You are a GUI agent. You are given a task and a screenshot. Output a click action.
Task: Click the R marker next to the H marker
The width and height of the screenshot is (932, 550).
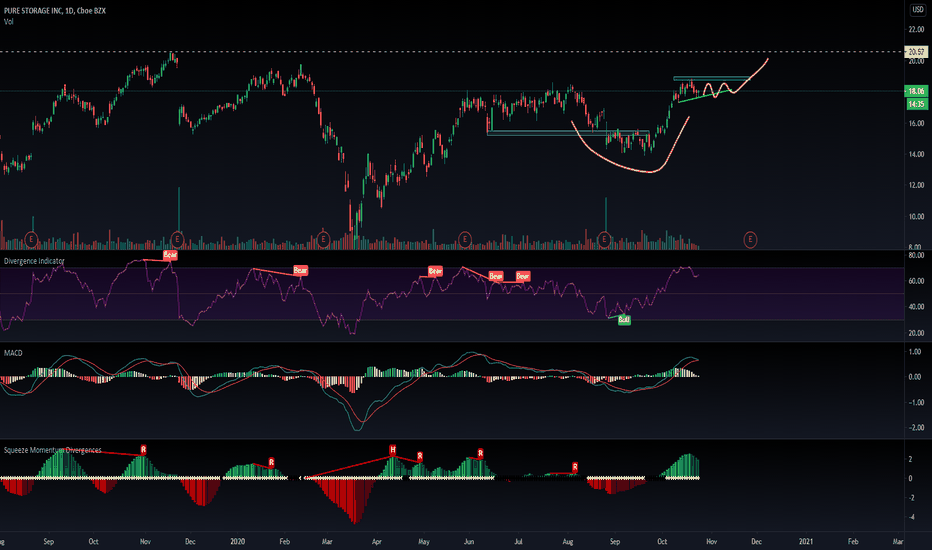pos(420,456)
